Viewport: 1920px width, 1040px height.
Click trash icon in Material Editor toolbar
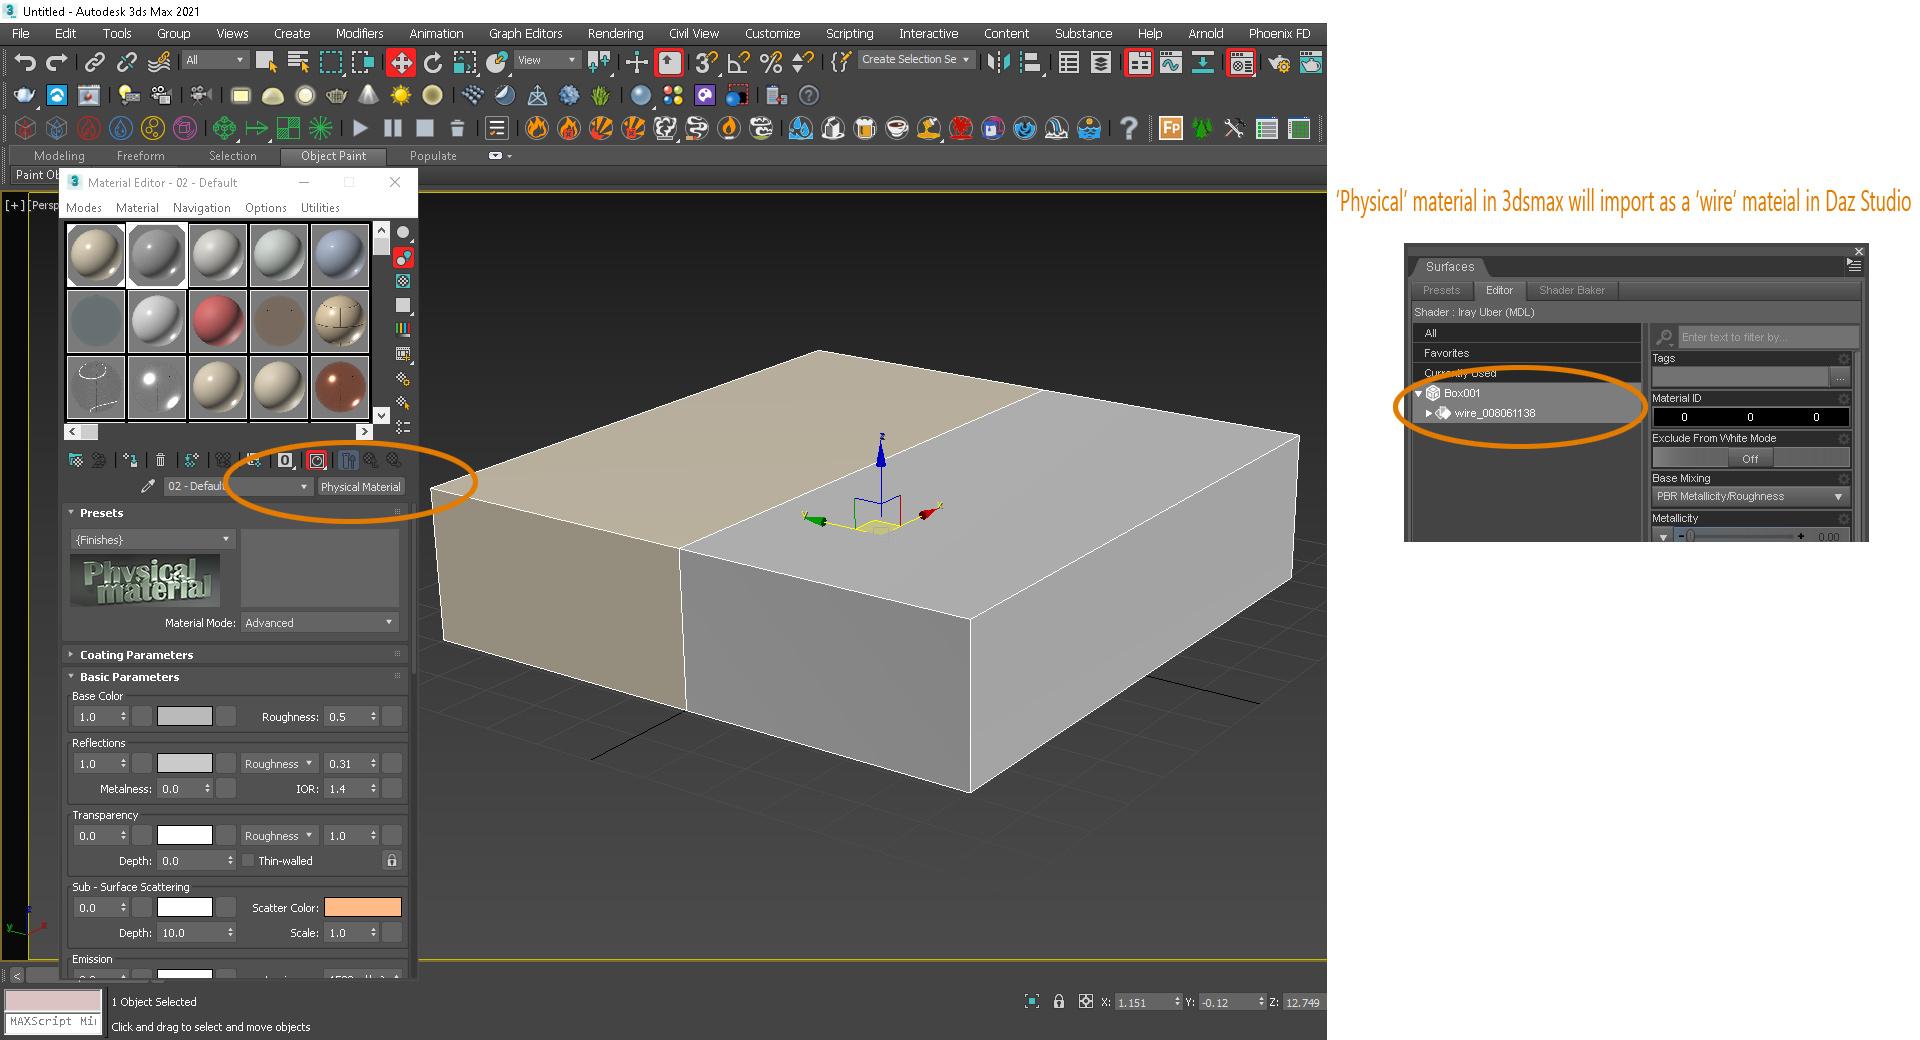coord(160,460)
